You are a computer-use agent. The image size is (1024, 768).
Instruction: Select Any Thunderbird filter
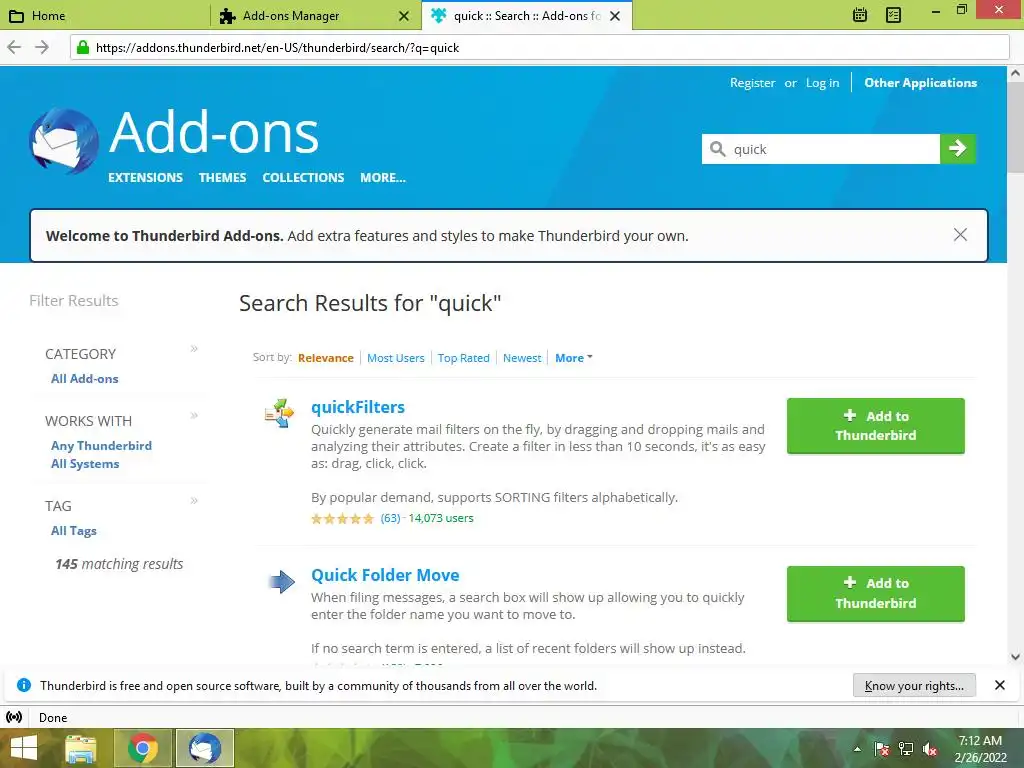101,445
